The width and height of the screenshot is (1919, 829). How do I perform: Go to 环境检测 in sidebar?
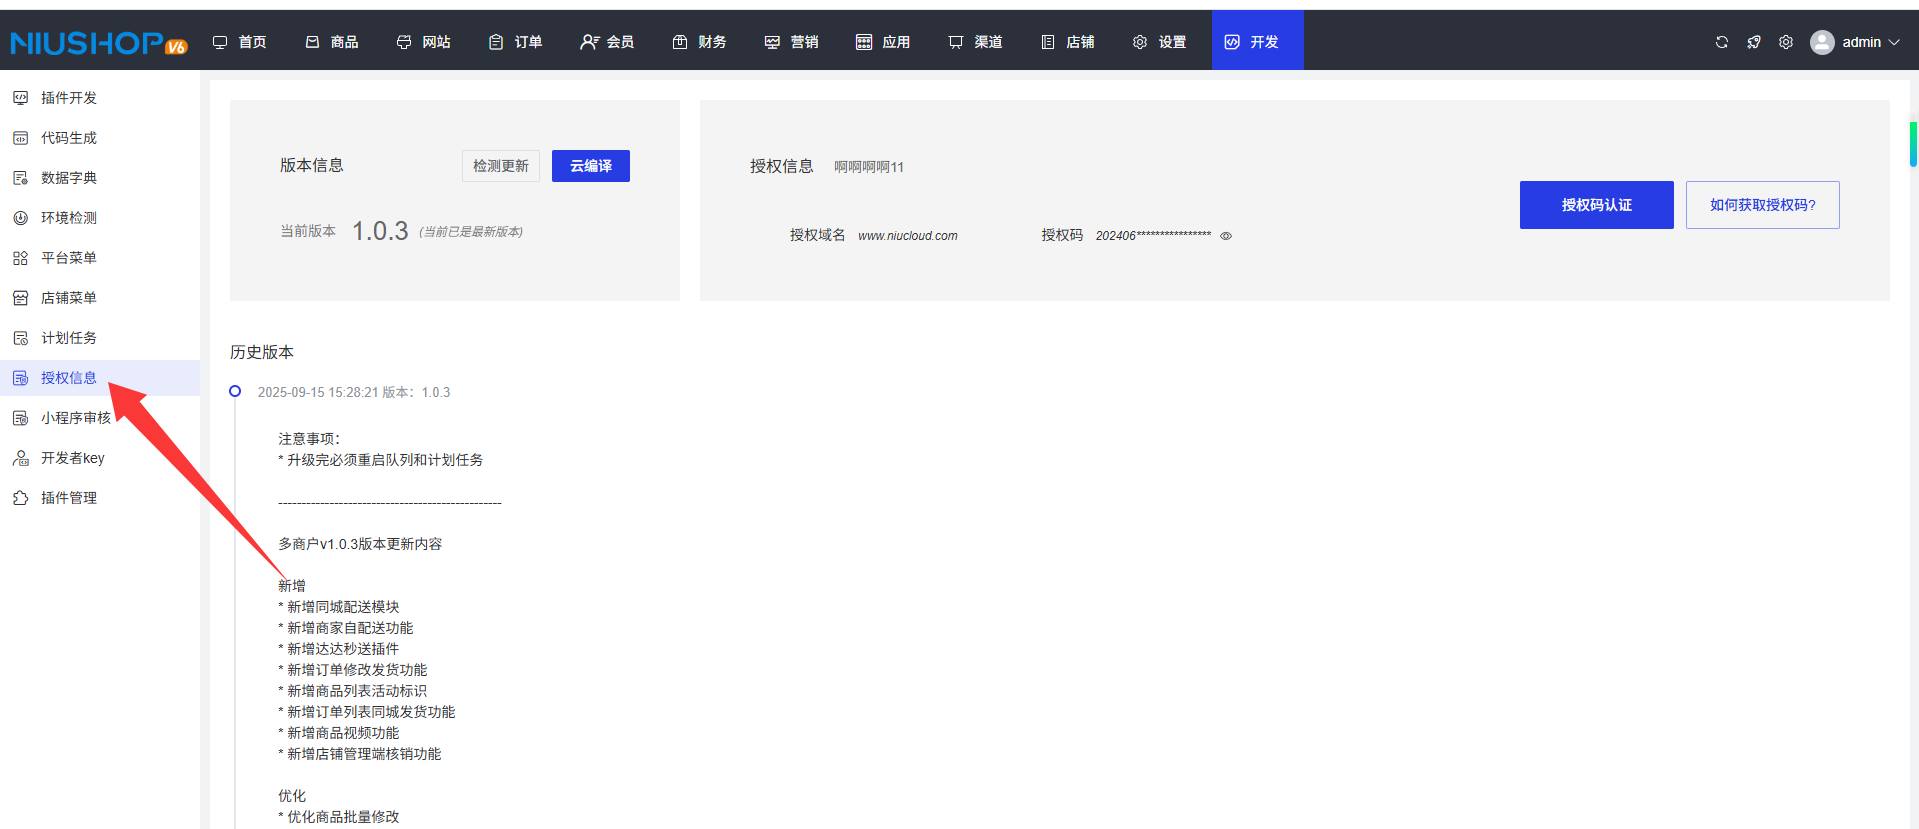[68, 218]
